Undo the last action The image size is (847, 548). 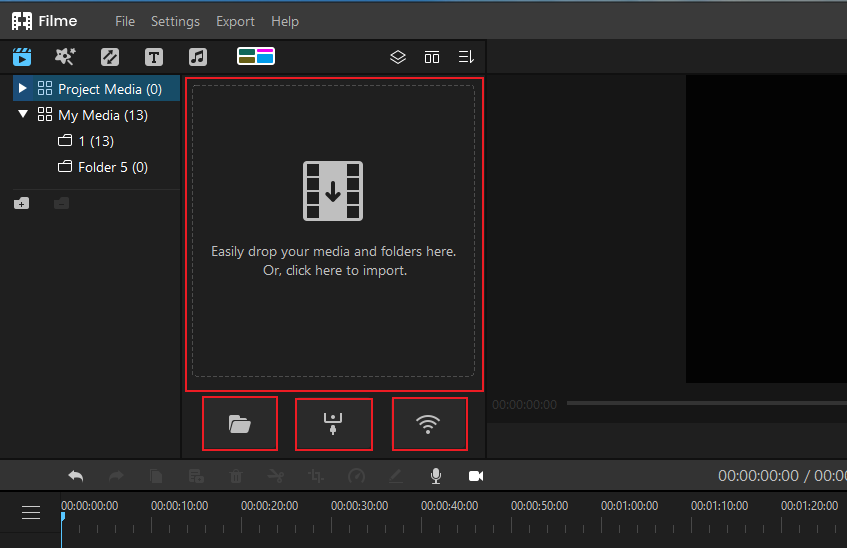[76, 476]
